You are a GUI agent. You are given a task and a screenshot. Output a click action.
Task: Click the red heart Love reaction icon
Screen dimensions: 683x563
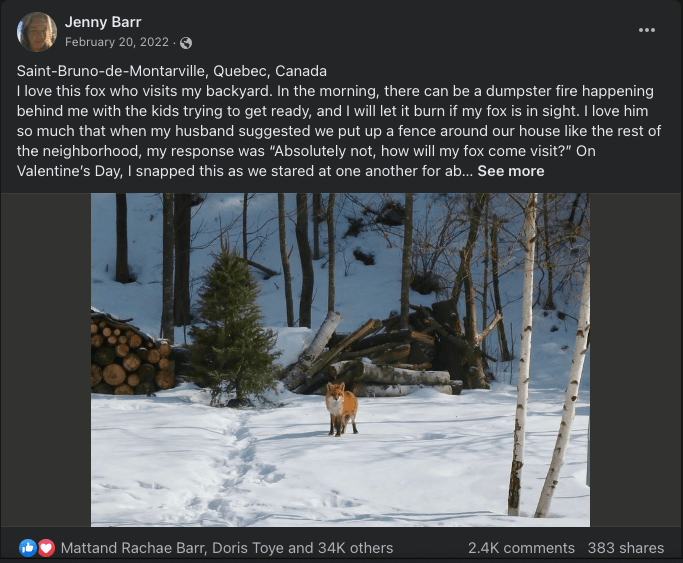(46, 548)
